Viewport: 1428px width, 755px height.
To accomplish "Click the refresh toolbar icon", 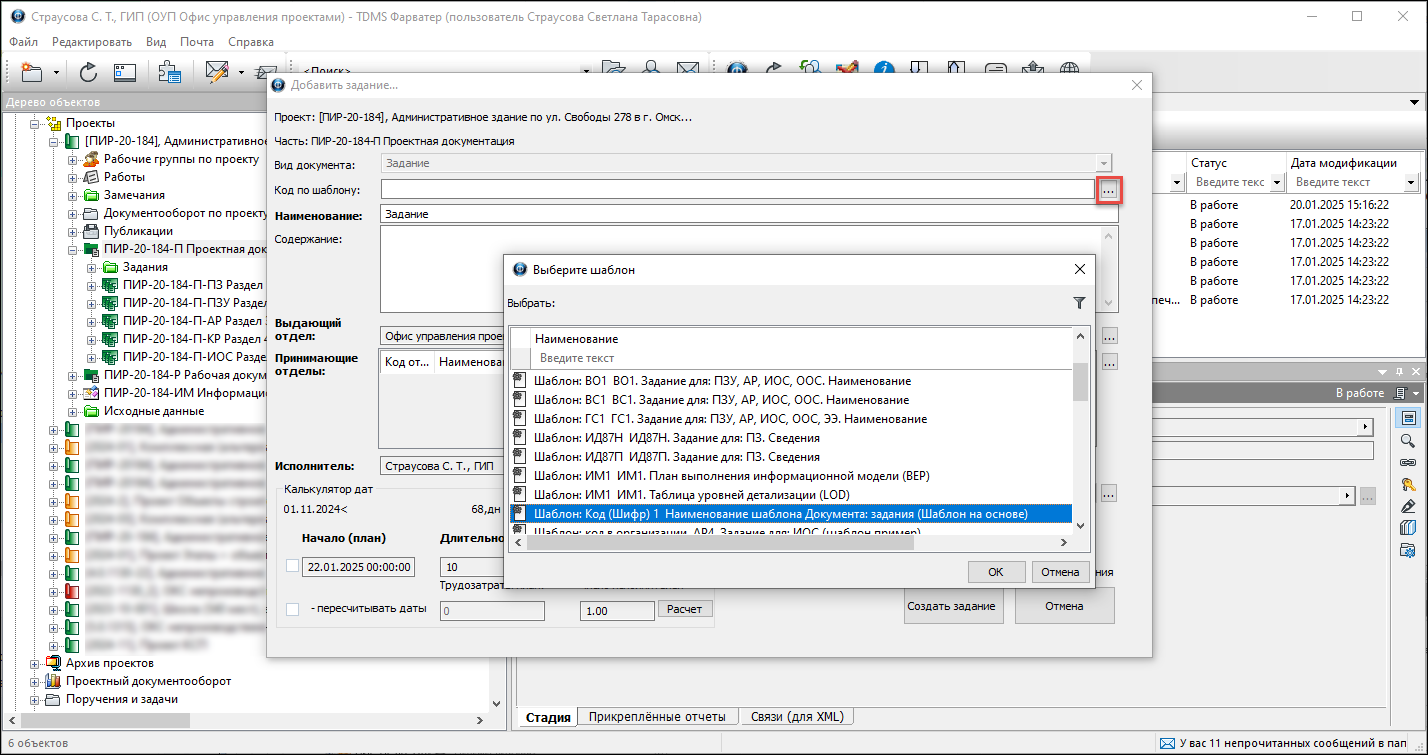I will tap(89, 71).
